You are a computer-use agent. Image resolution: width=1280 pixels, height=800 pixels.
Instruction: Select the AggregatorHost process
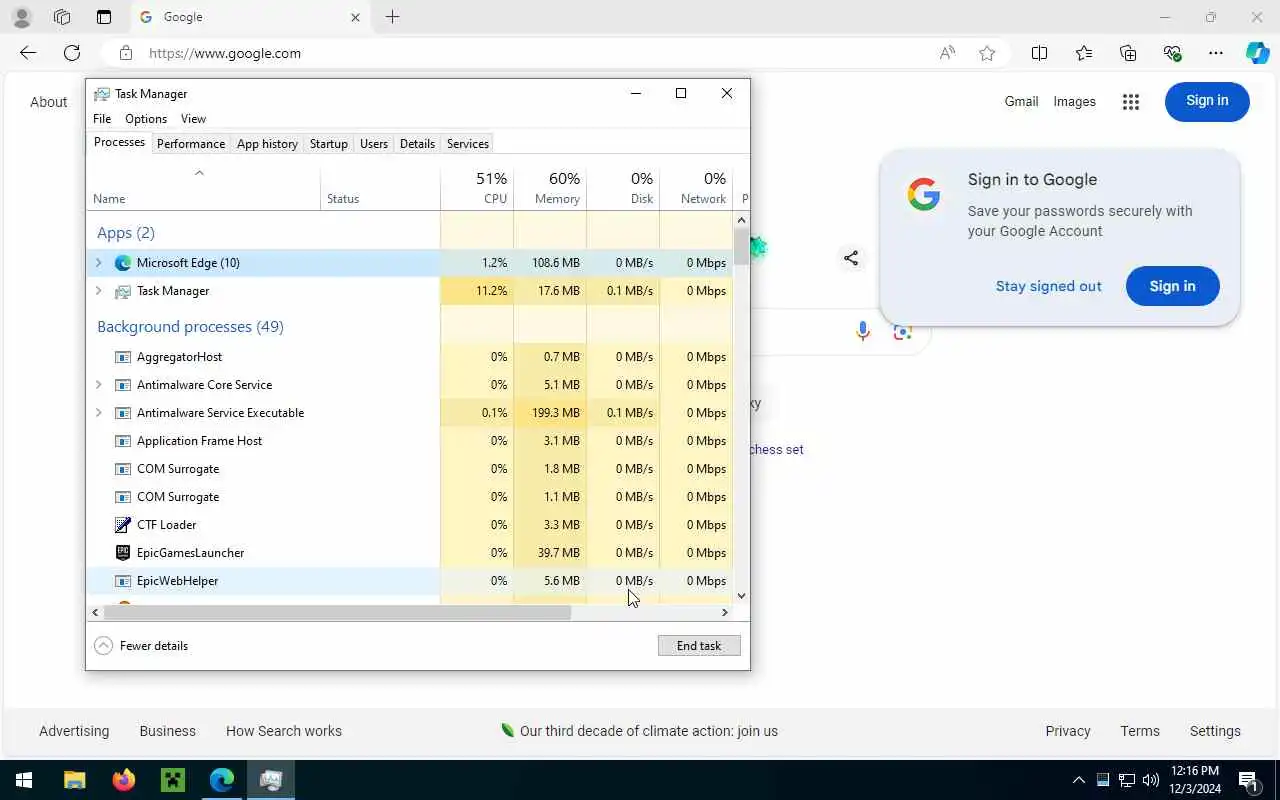coord(410,357)
